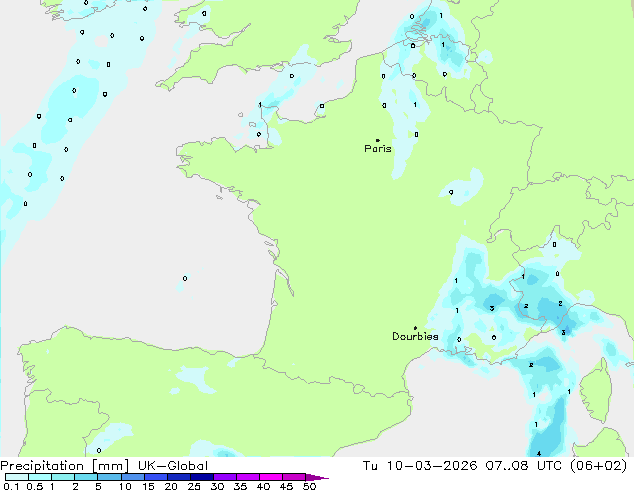Screen dimensions: 634x490
Task: Click the Paris city label
Action: tap(378, 148)
